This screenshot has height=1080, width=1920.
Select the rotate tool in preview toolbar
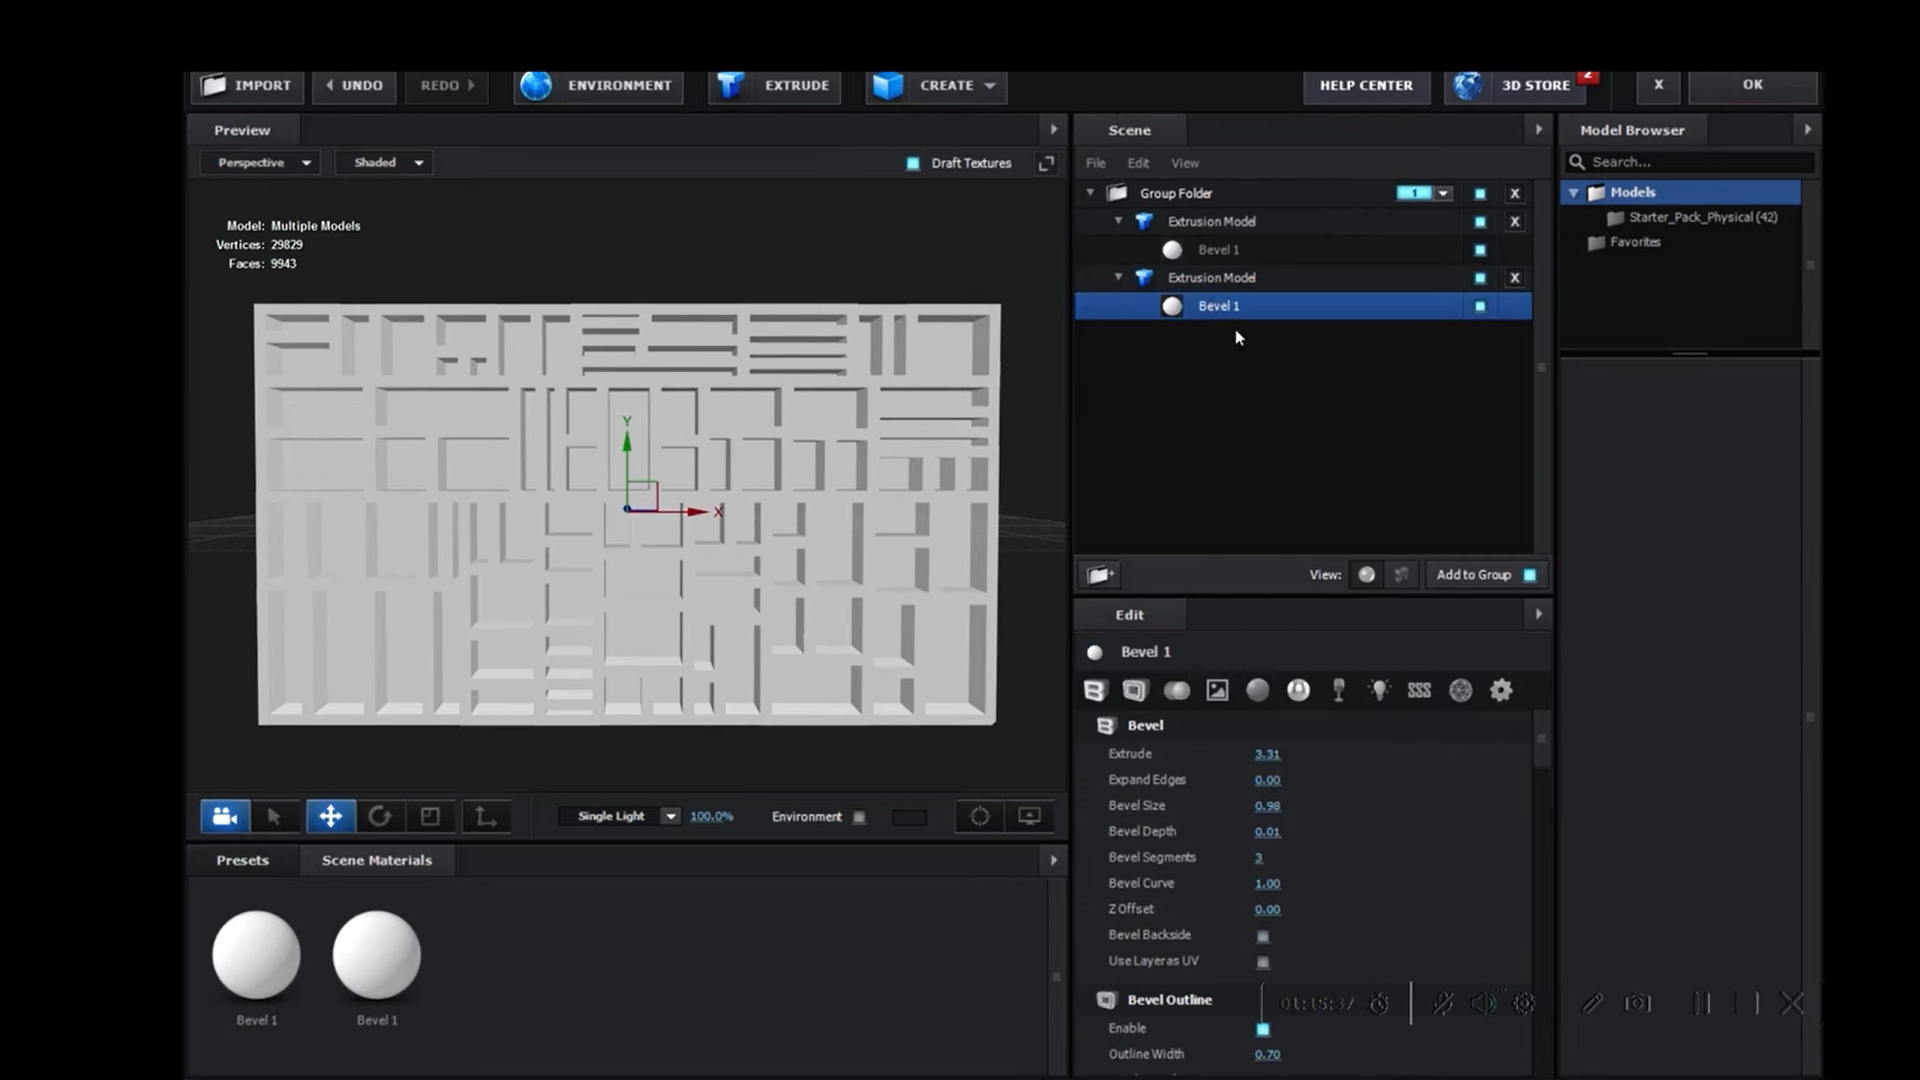(380, 817)
